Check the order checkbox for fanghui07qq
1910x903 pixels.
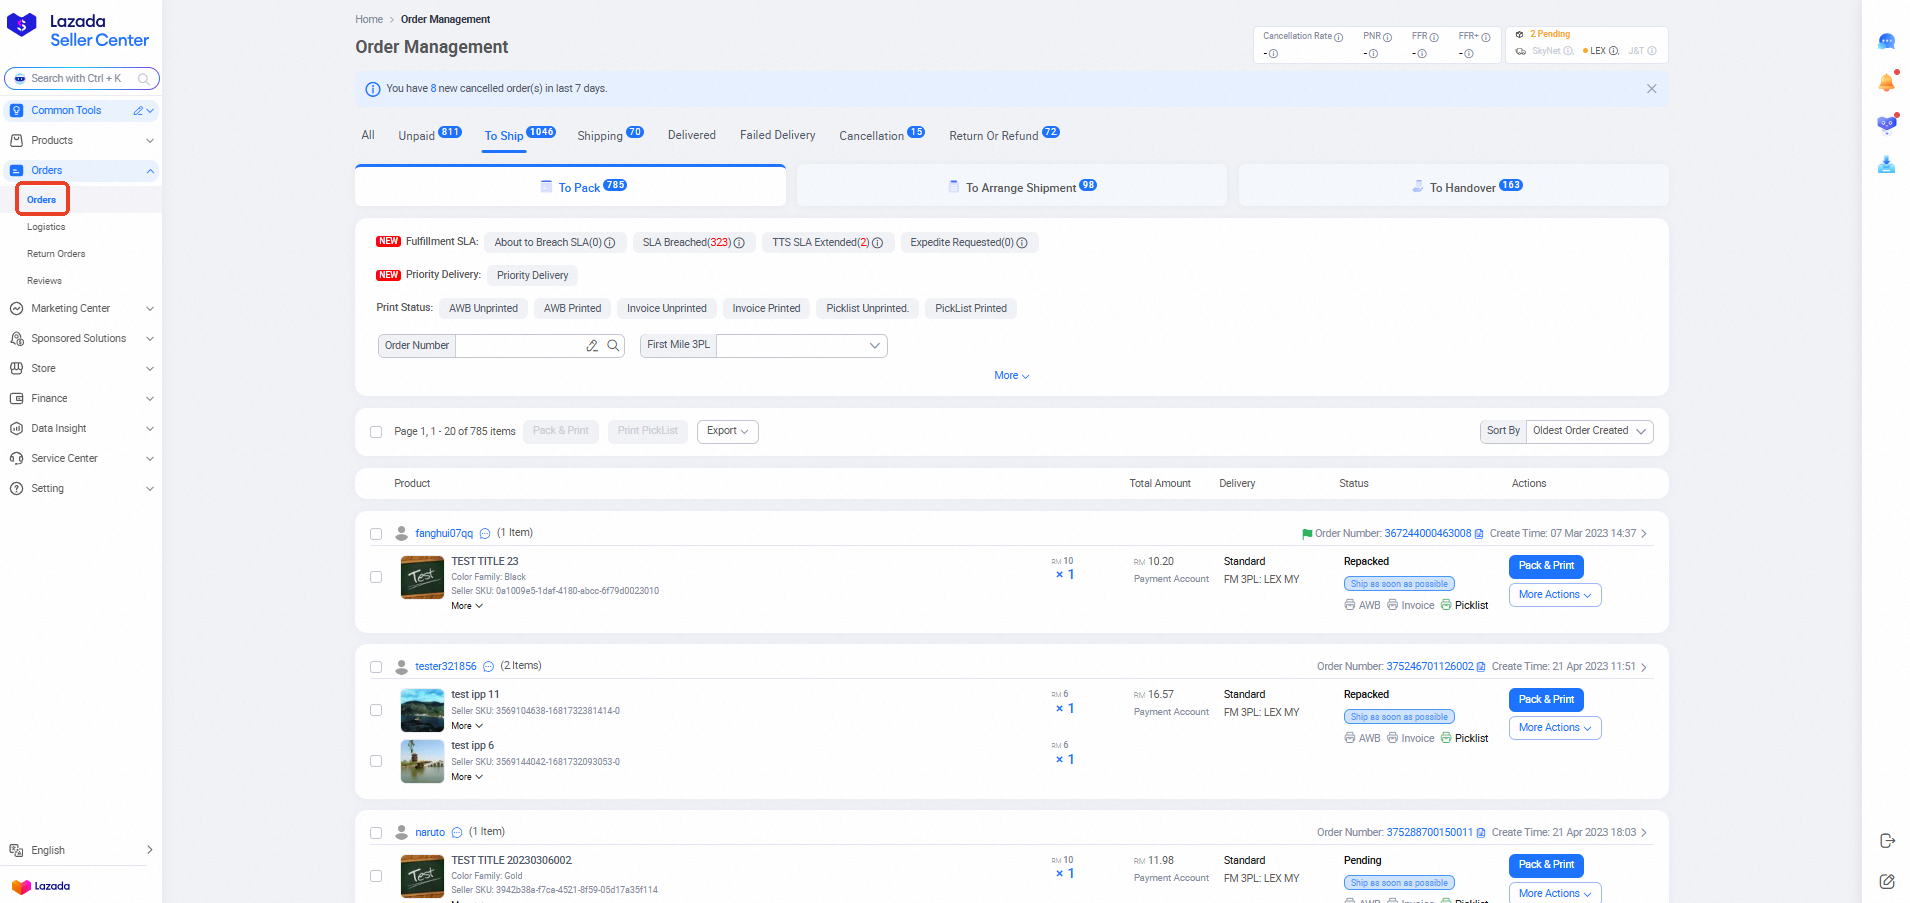[376, 534]
